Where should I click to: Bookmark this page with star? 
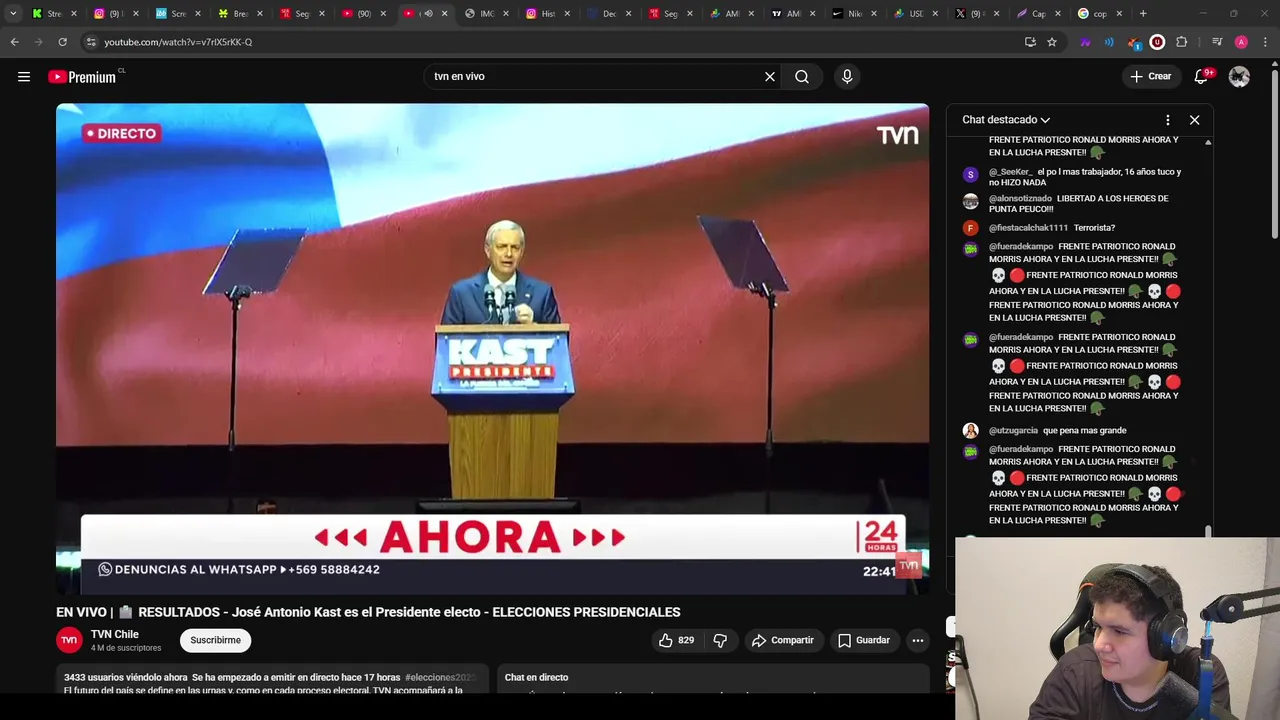[1052, 42]
